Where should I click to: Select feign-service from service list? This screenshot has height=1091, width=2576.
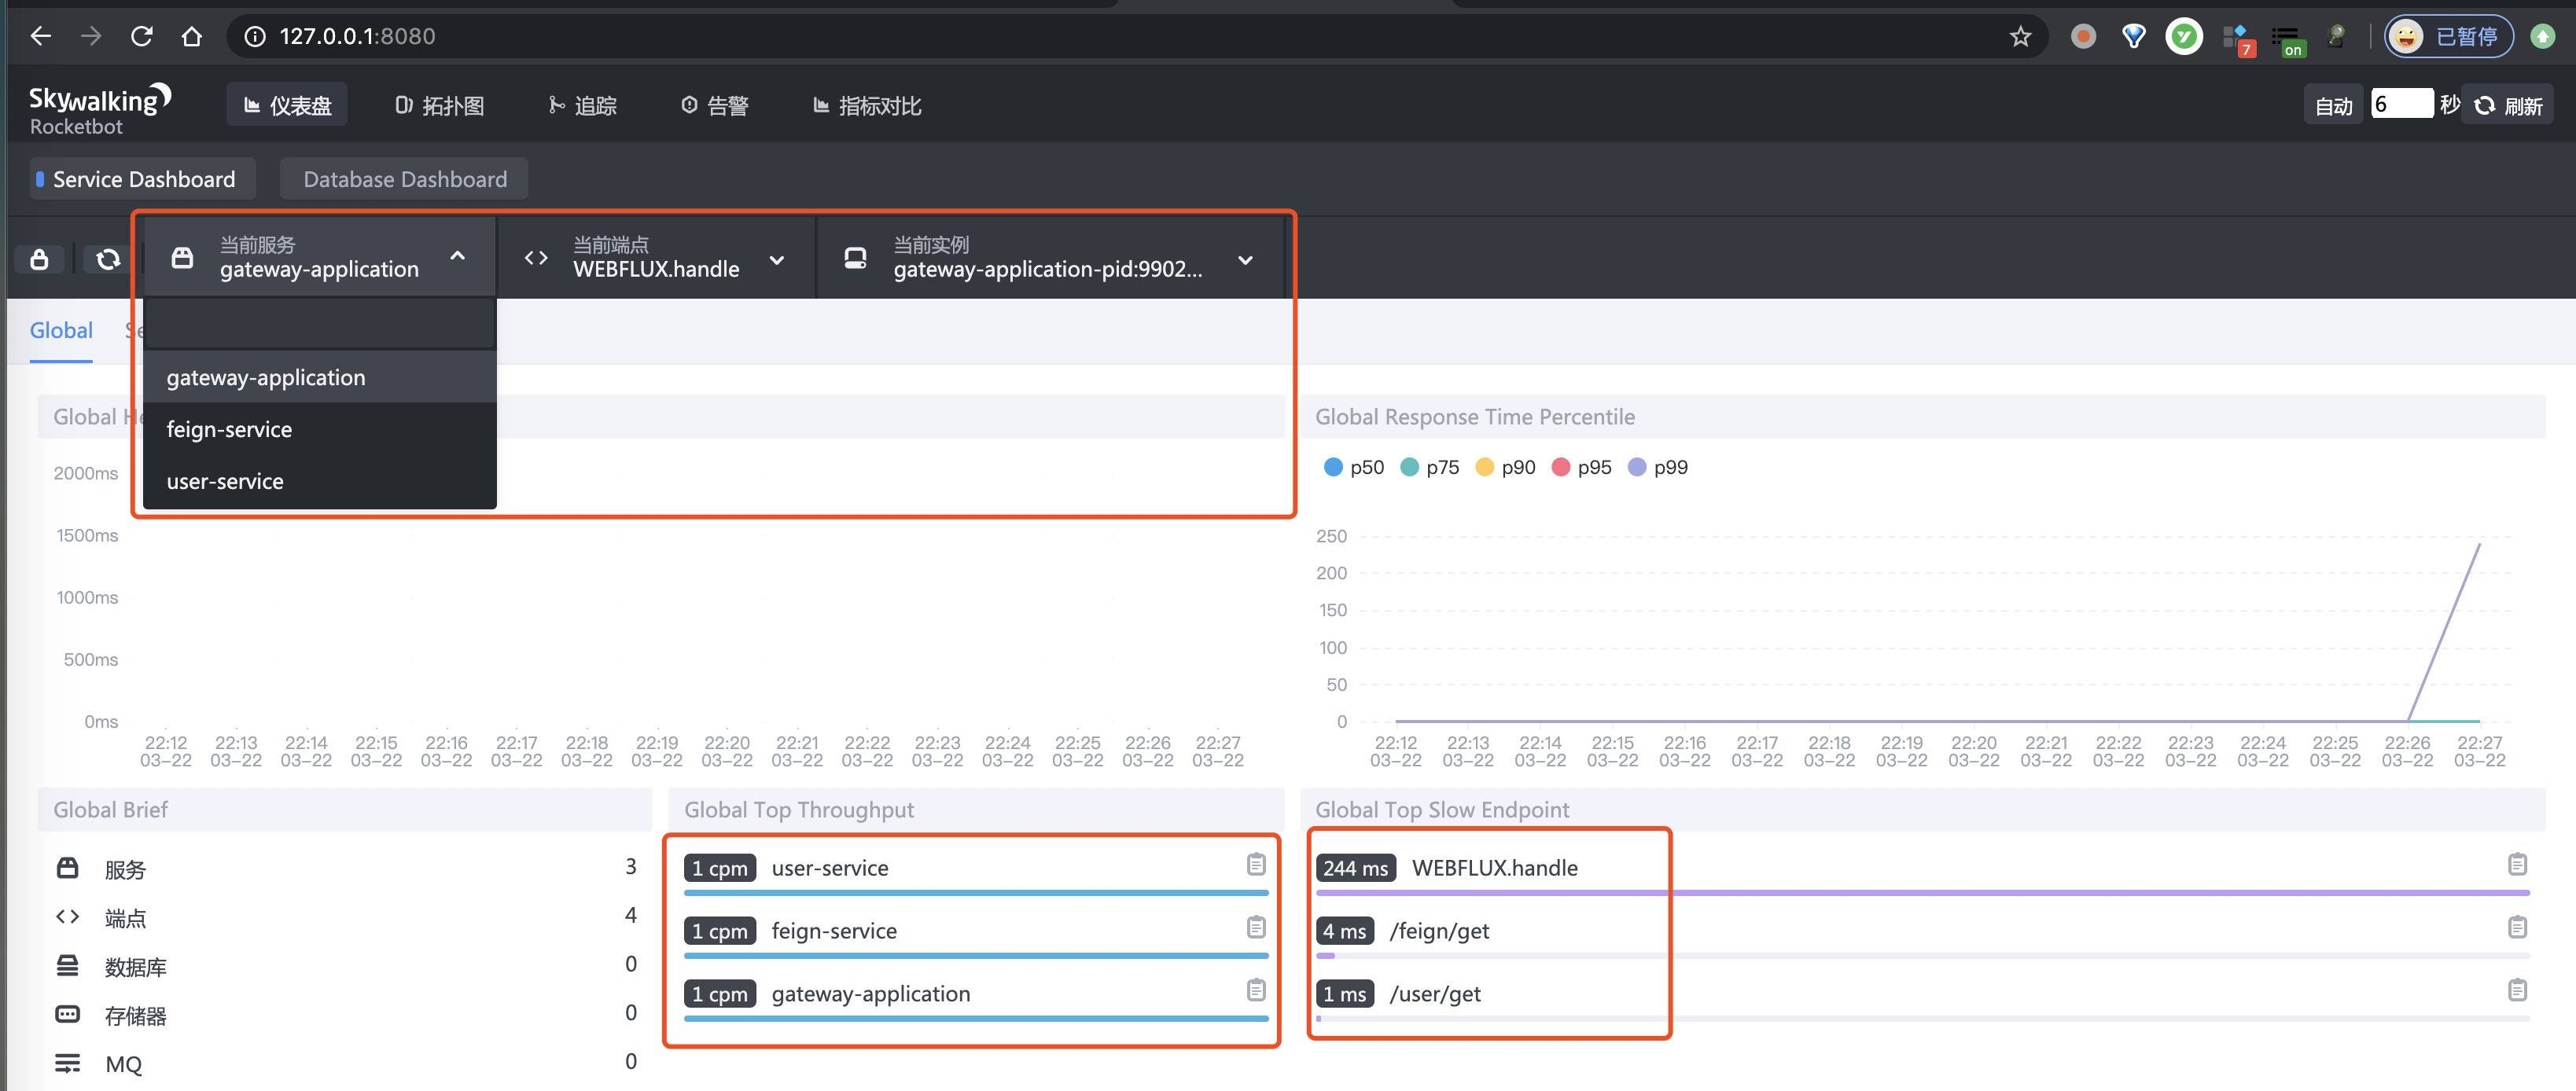point(320,429)
